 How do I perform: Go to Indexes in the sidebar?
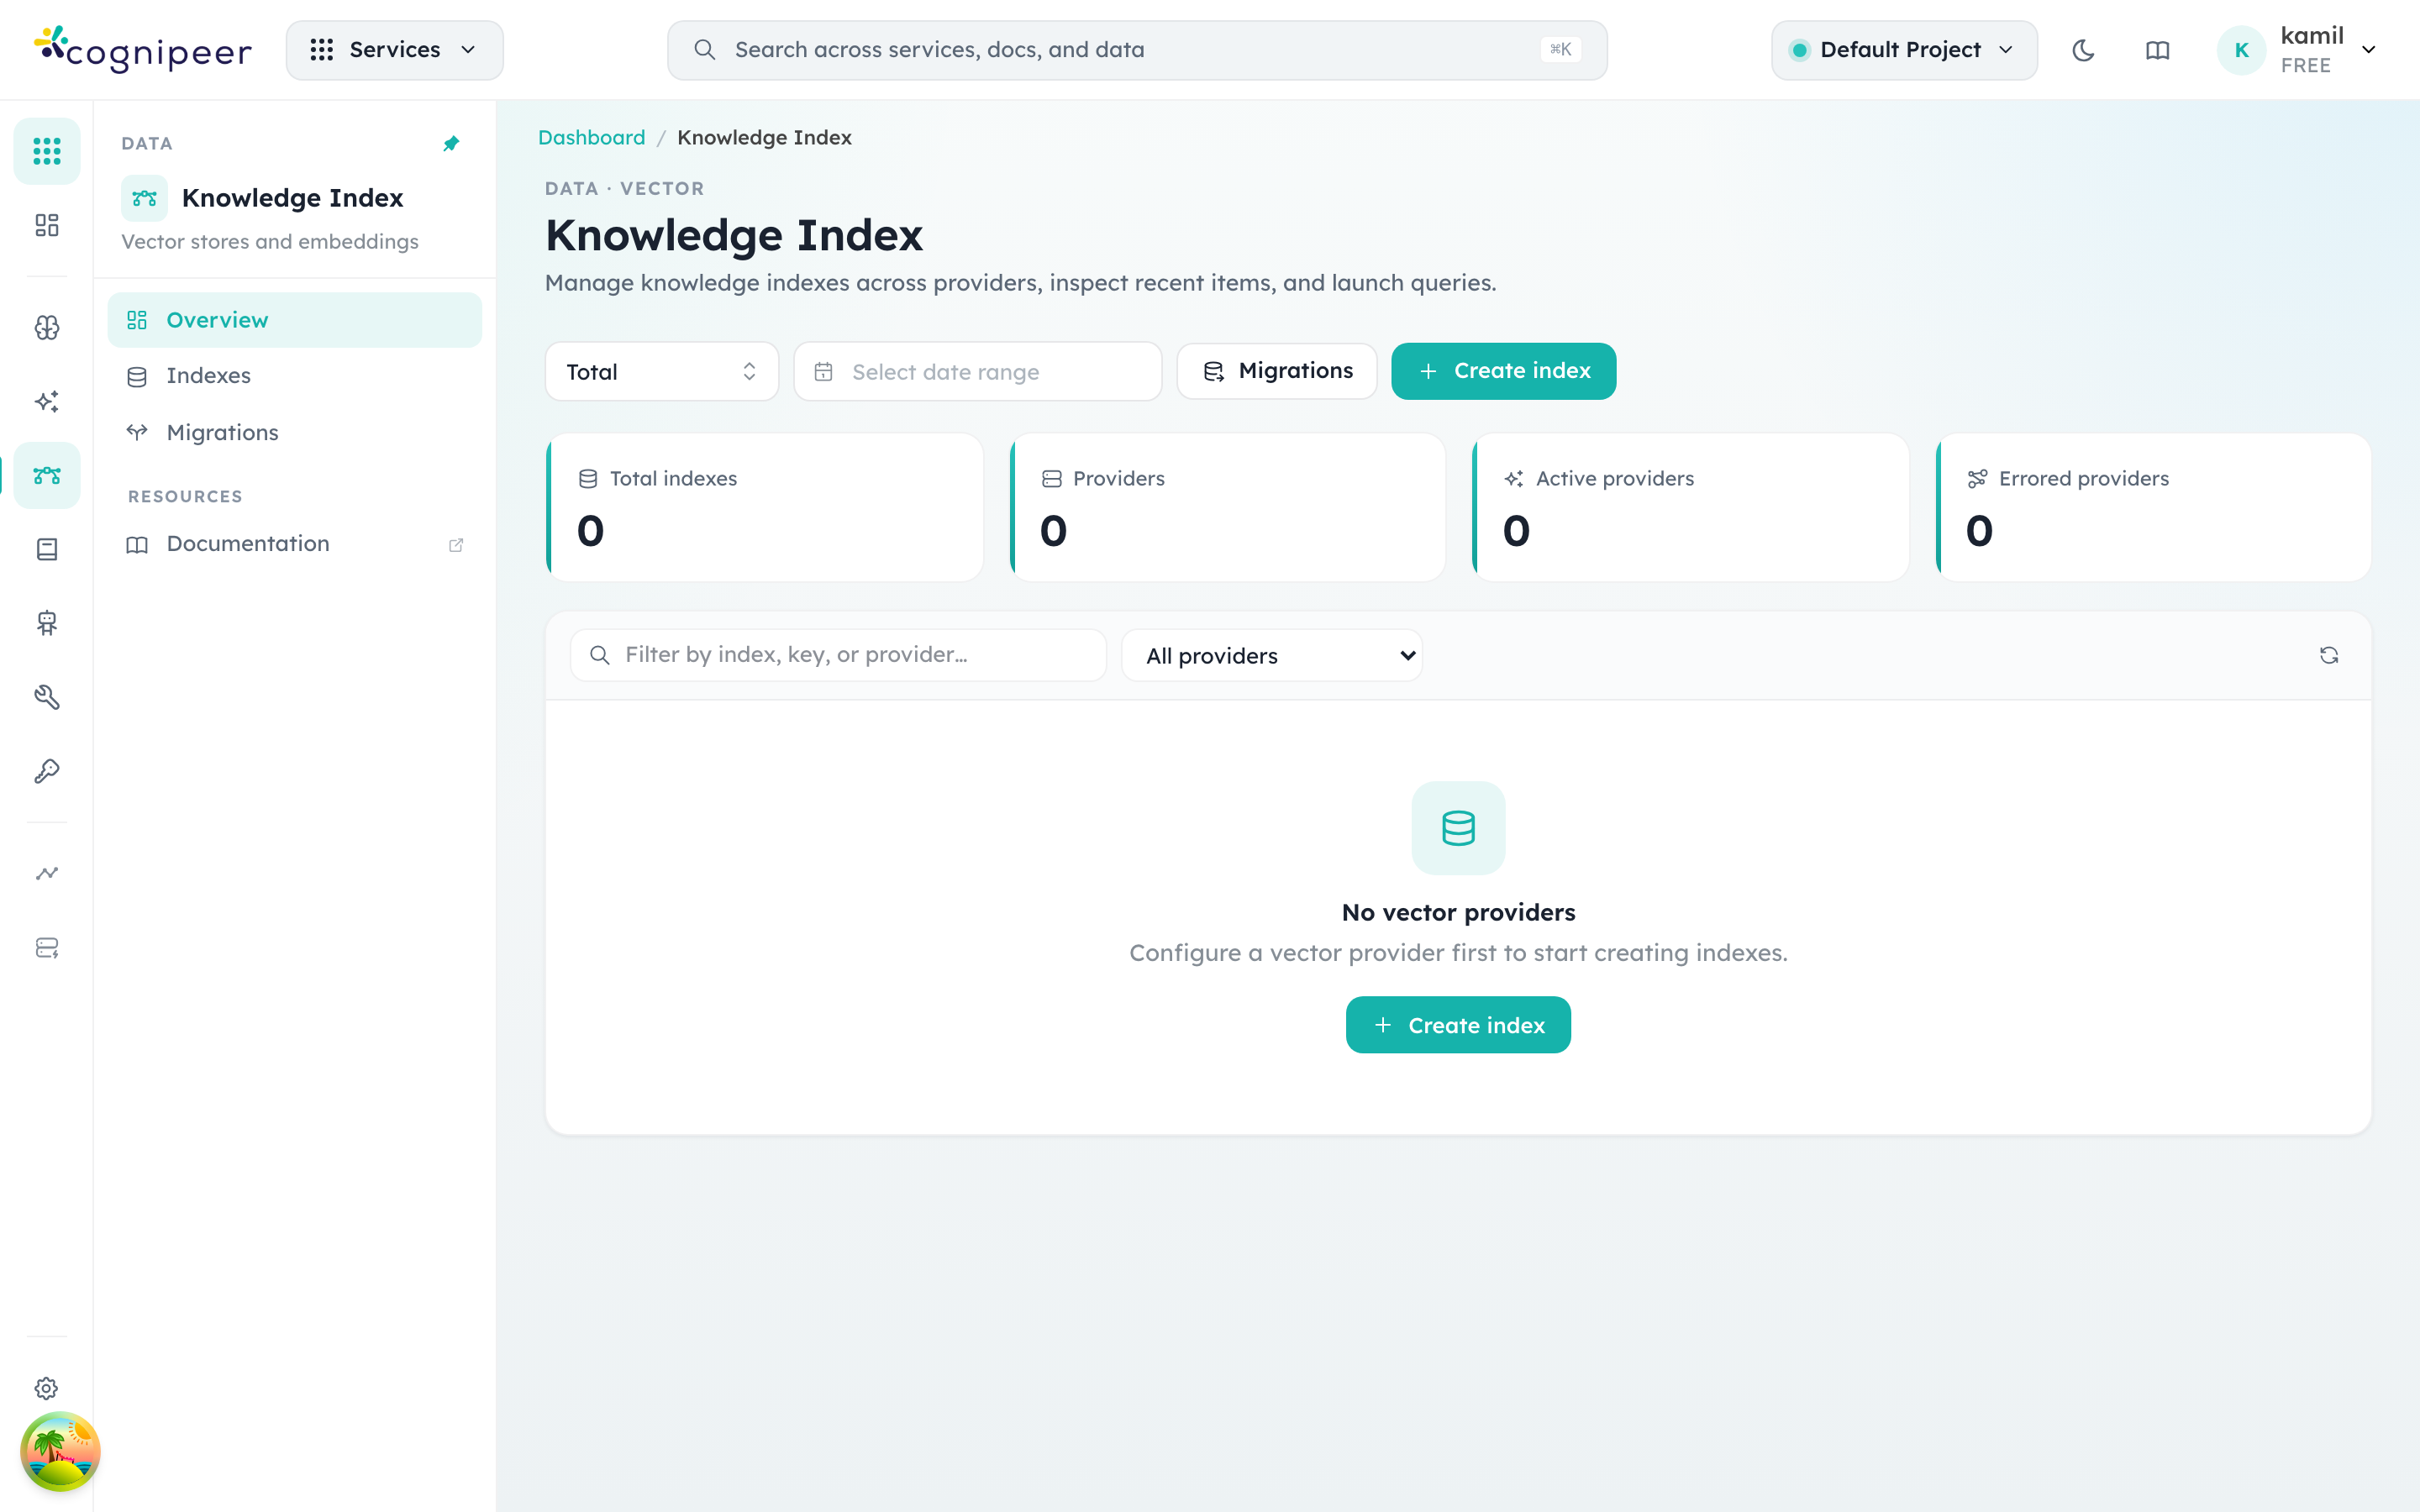coord(295,376)
